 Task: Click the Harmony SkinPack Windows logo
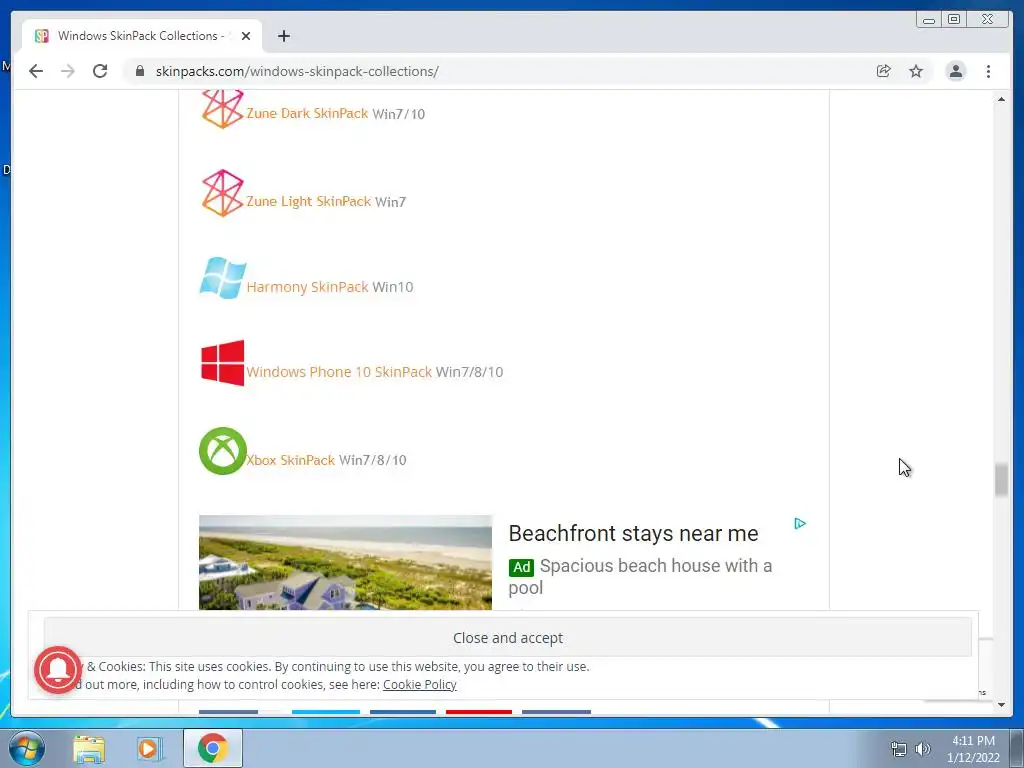click(223, 278)
